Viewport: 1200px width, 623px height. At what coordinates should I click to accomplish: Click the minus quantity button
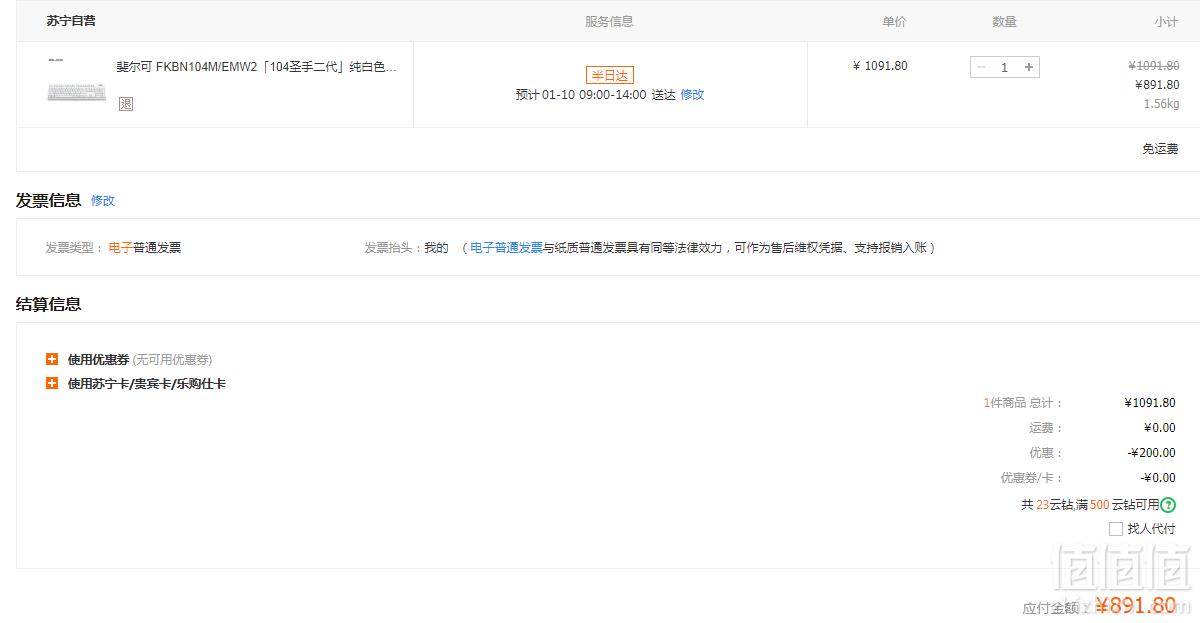pyautogui.click(x=981, y=67)
